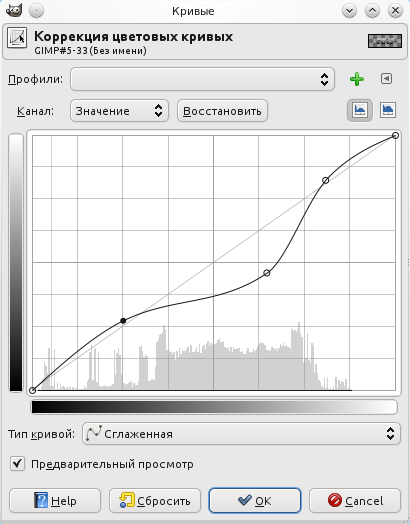
Task: Click the Cancel button
Action: (x=355, y=501)
